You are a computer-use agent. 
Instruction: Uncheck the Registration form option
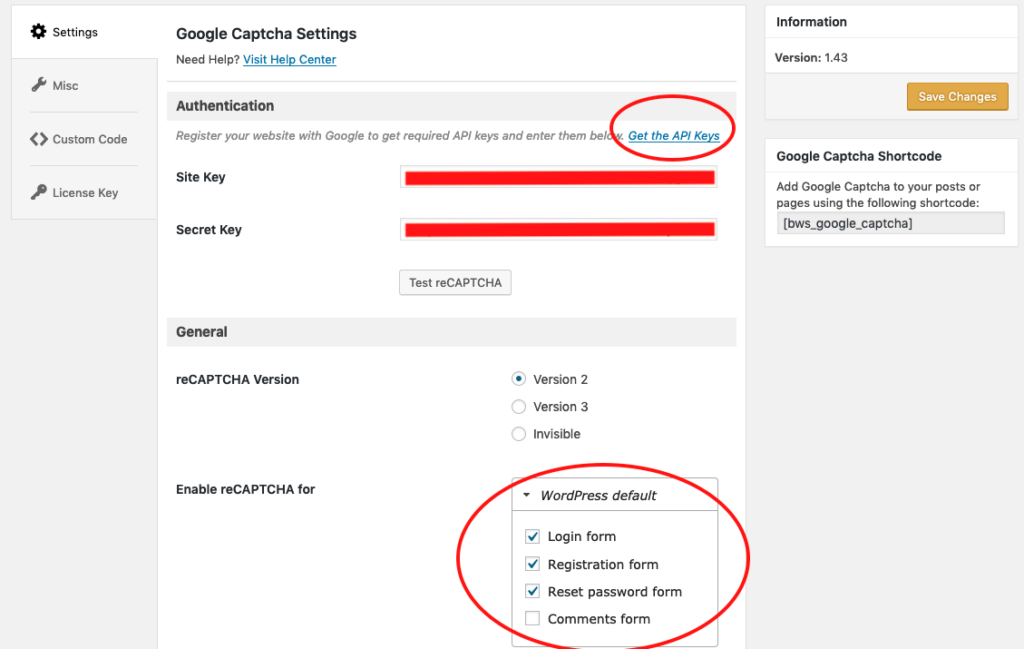click(532, 563)
